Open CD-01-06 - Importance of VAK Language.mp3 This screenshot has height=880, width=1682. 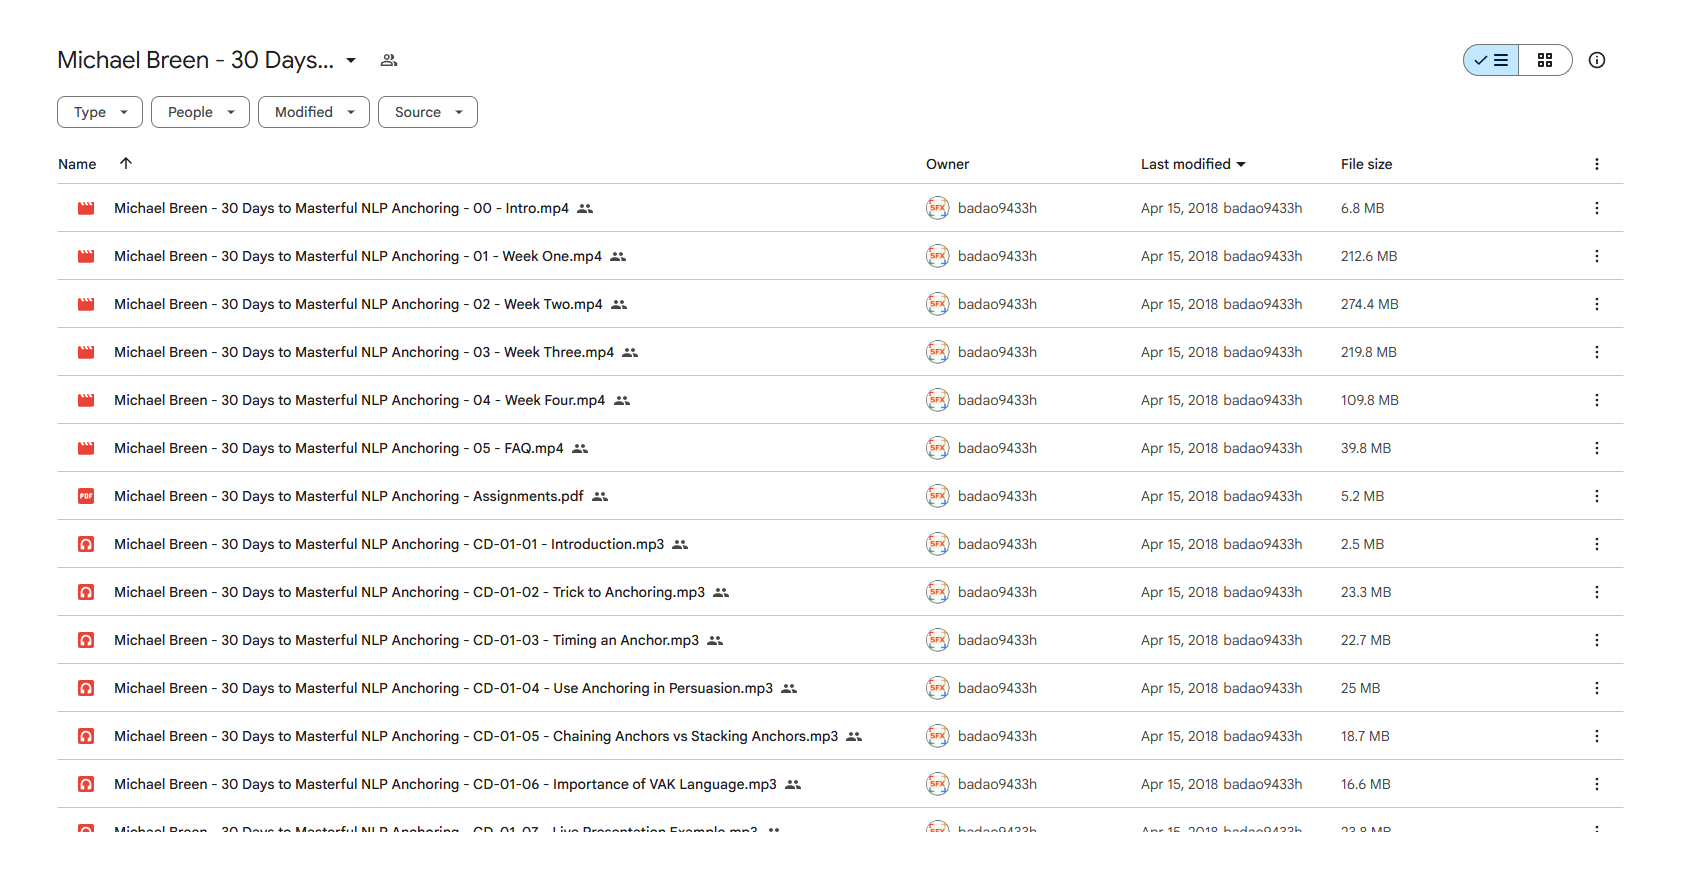tap(445, 784)
